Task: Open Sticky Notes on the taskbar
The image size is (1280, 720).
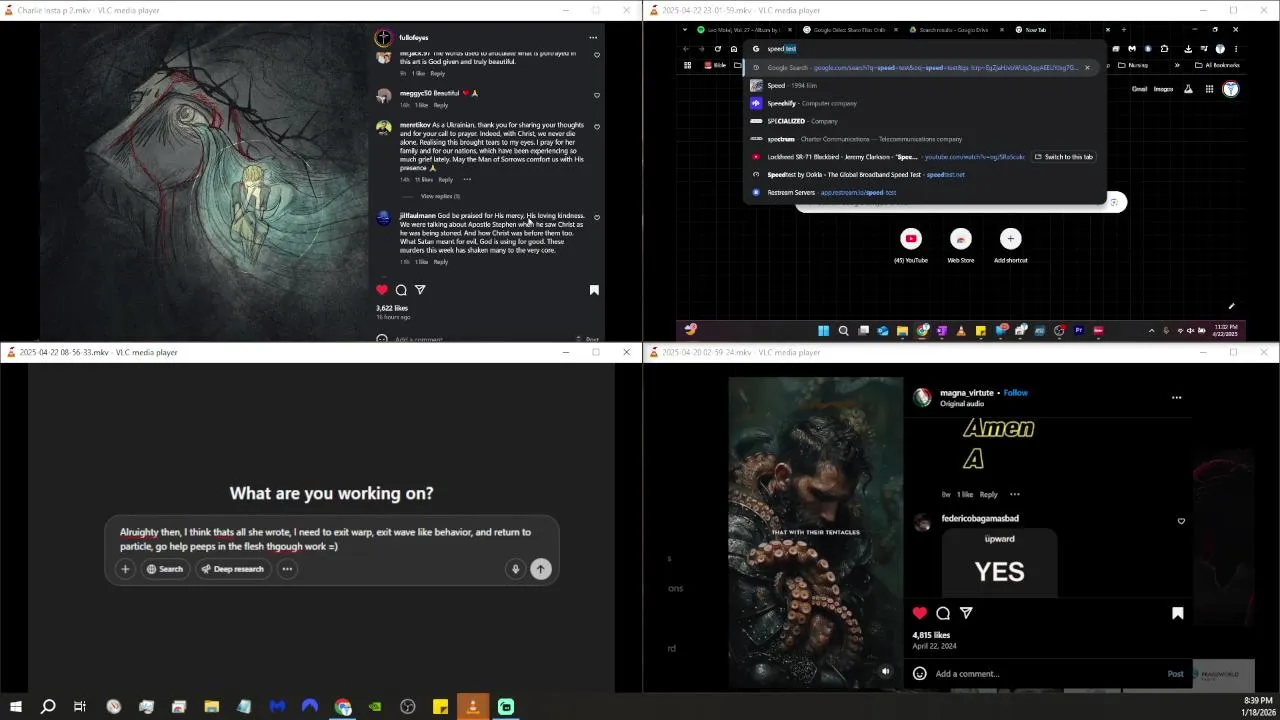Action: [x=440, y=707]
